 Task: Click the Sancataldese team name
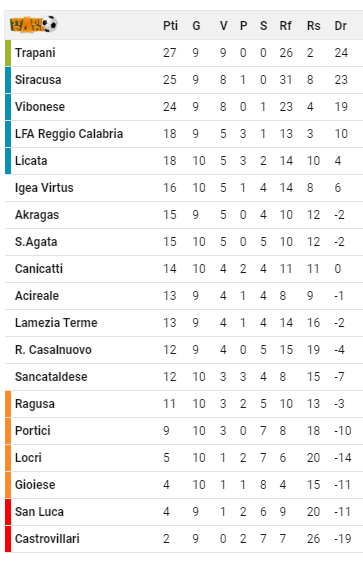pyautogui.click(x=51, y=377)
